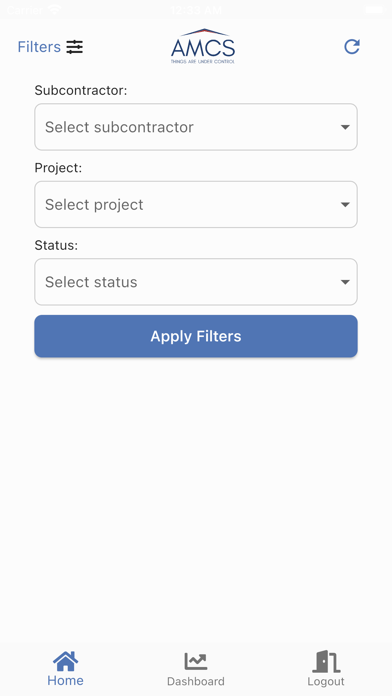Switch to the Dashboard tab label

tap(196, 681)
